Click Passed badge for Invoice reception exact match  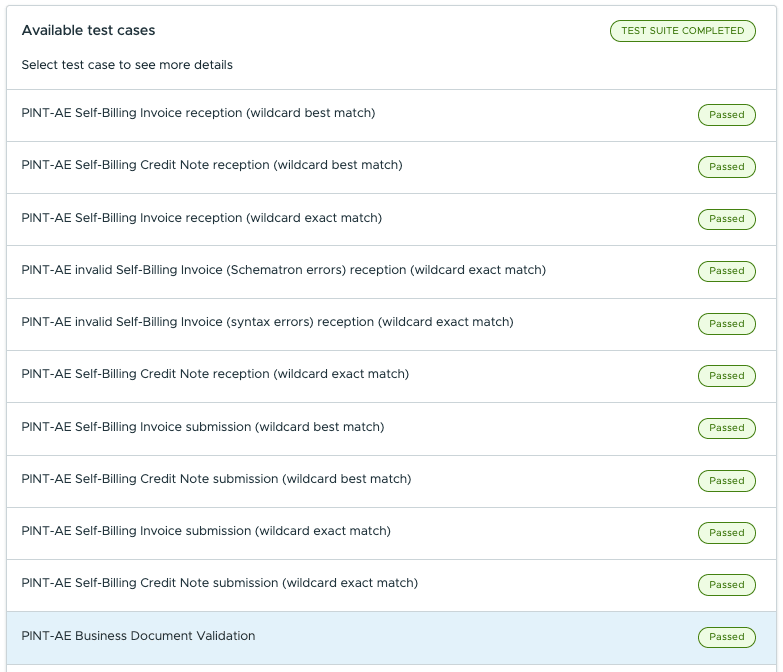click(727, 219)
